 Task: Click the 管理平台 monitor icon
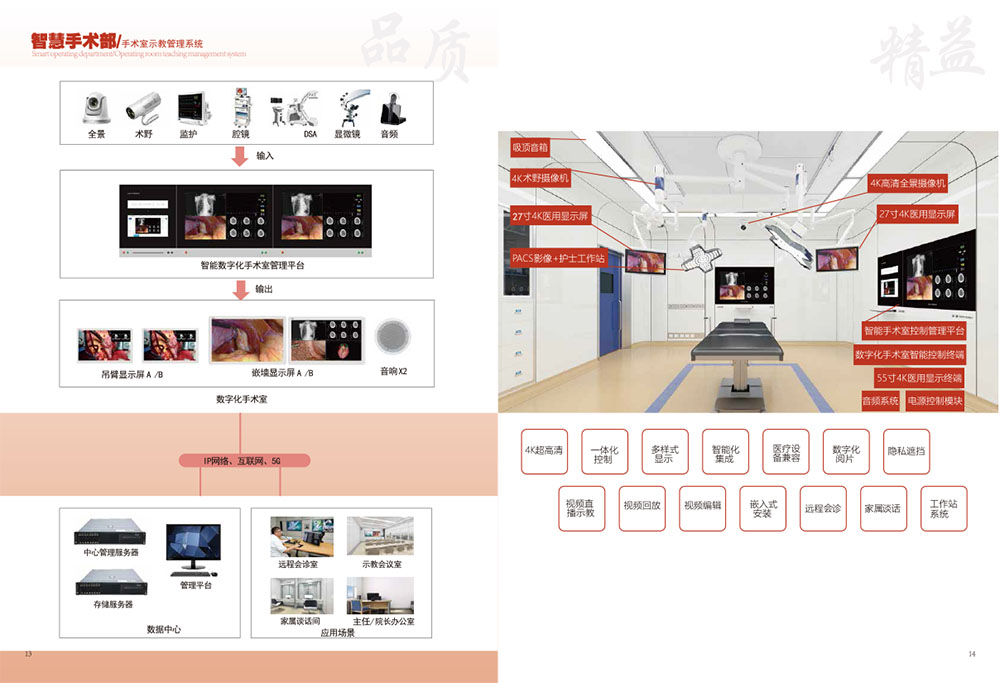[194, 549]
